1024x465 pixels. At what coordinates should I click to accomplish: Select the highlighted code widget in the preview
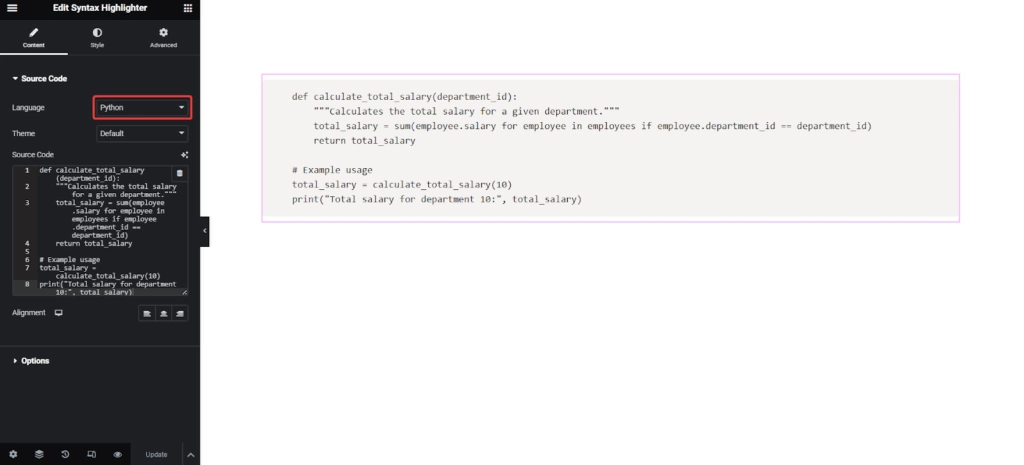coord(611,148)
